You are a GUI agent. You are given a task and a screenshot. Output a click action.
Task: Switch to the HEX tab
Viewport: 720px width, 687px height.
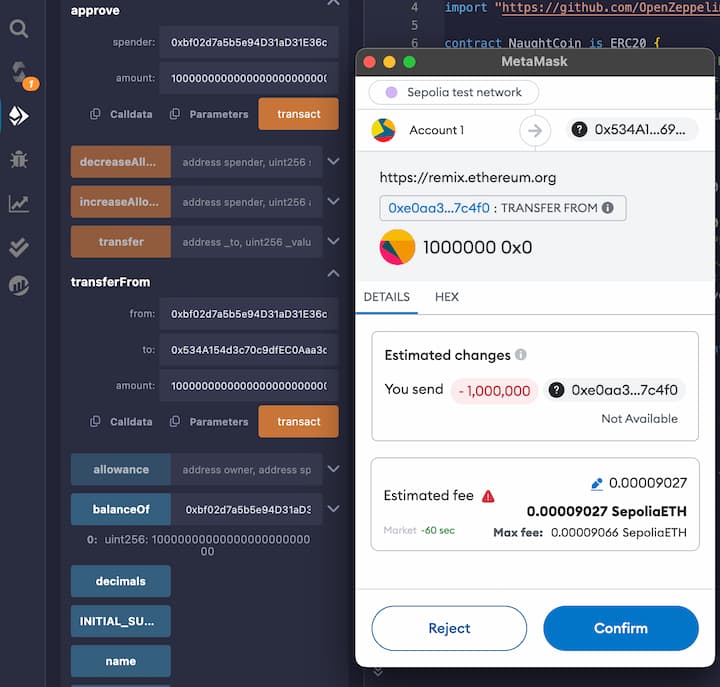[x=447, y=297]
